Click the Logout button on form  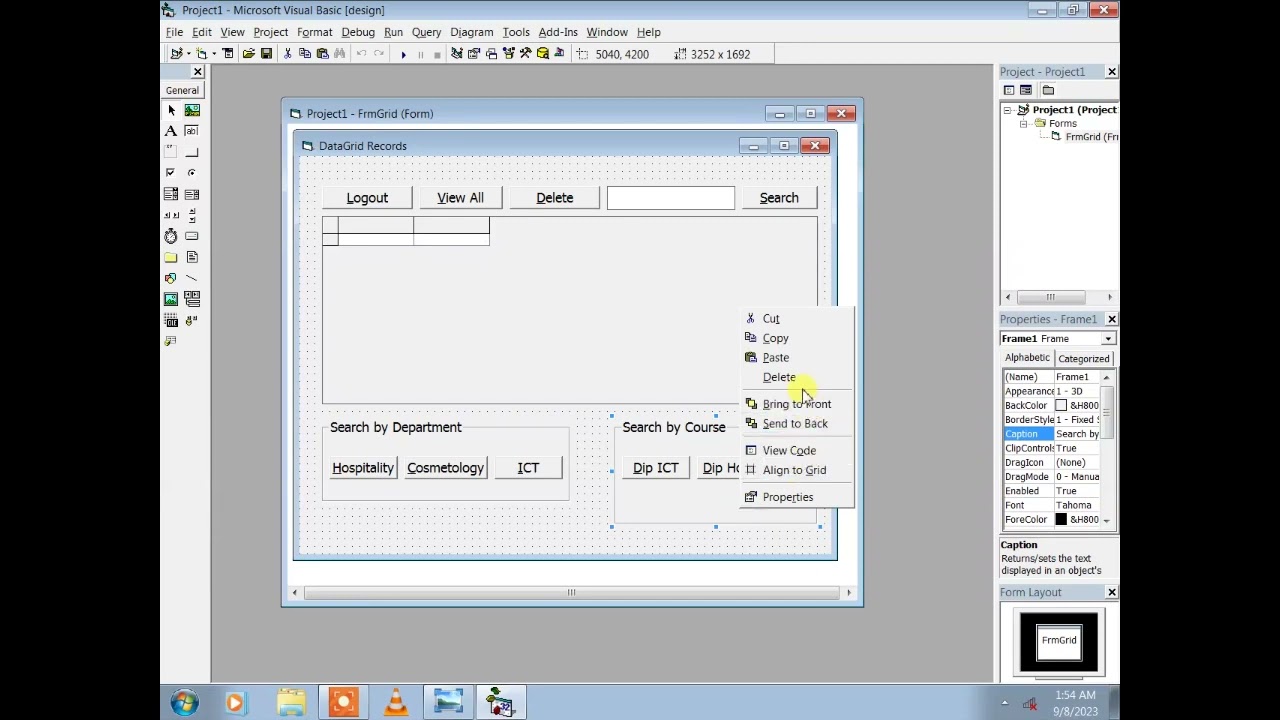(367, 198)
